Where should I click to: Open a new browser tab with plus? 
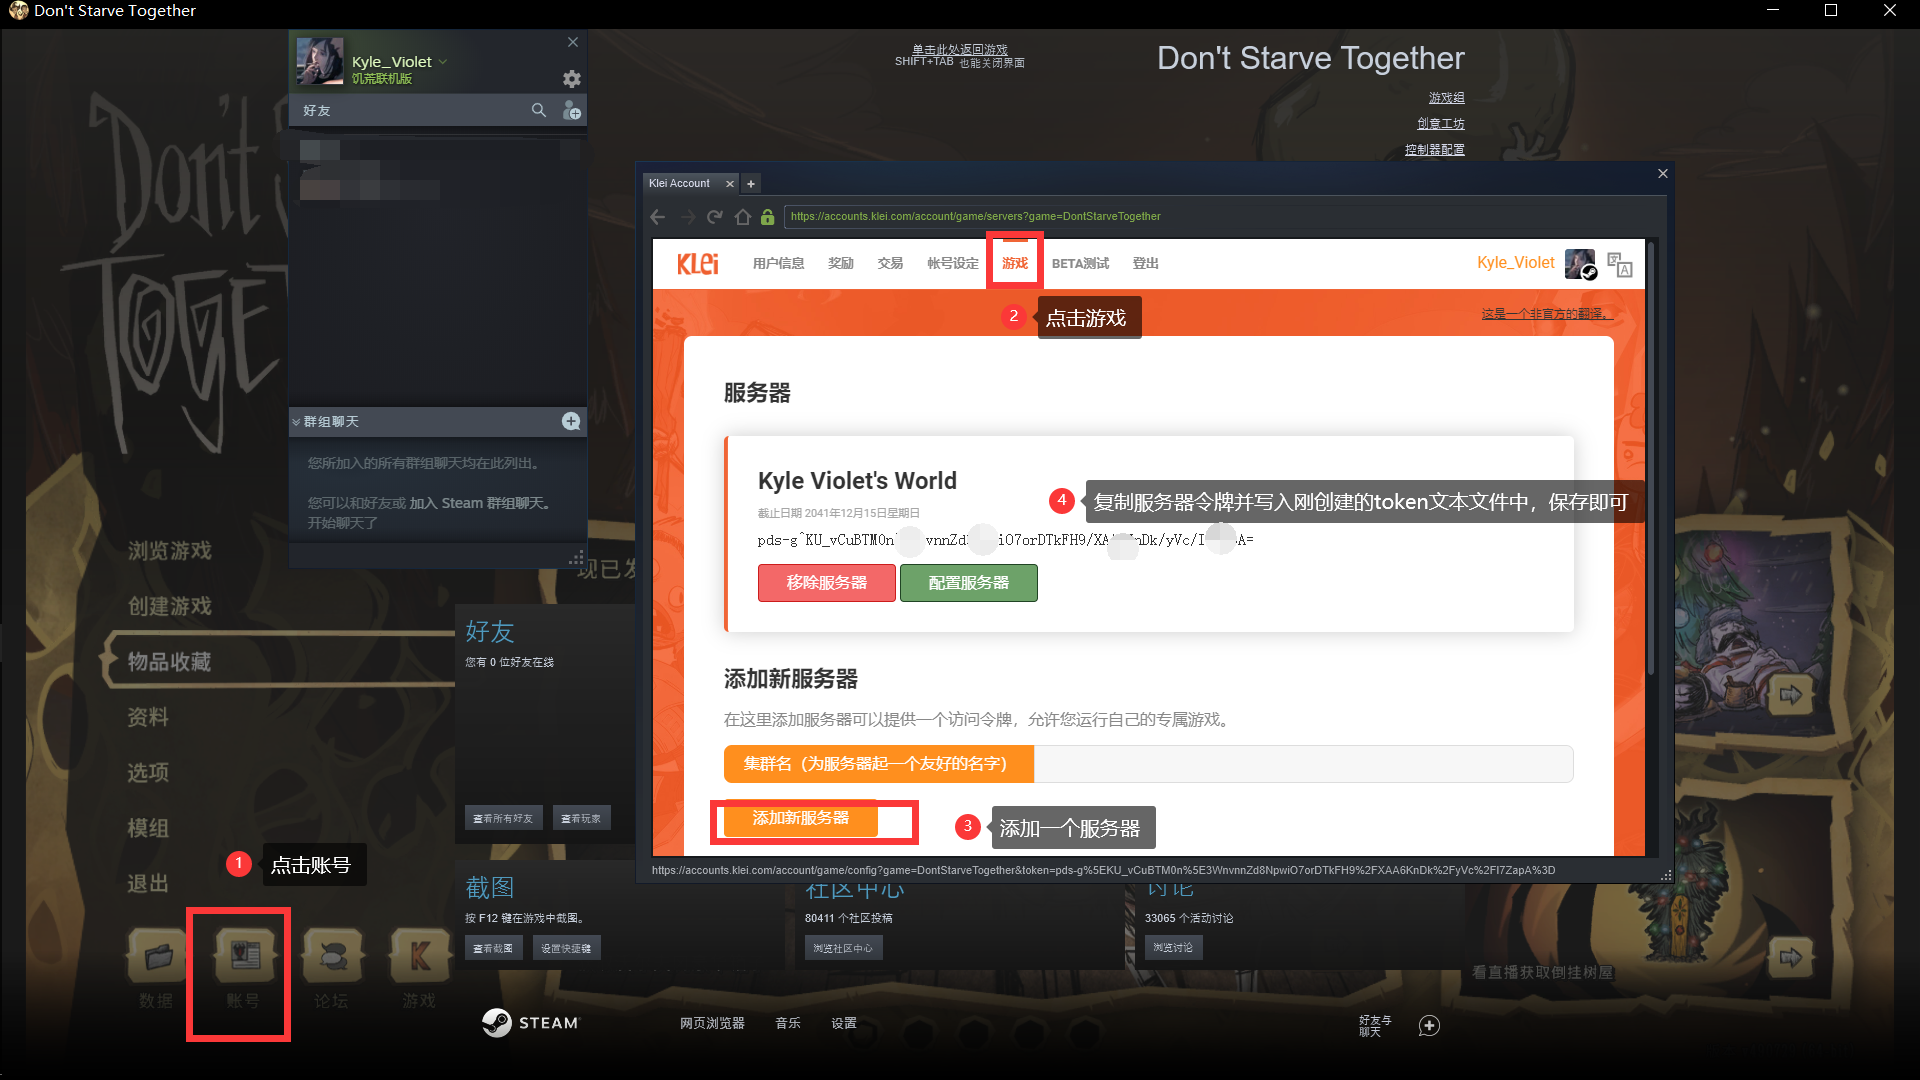(751, 184)
